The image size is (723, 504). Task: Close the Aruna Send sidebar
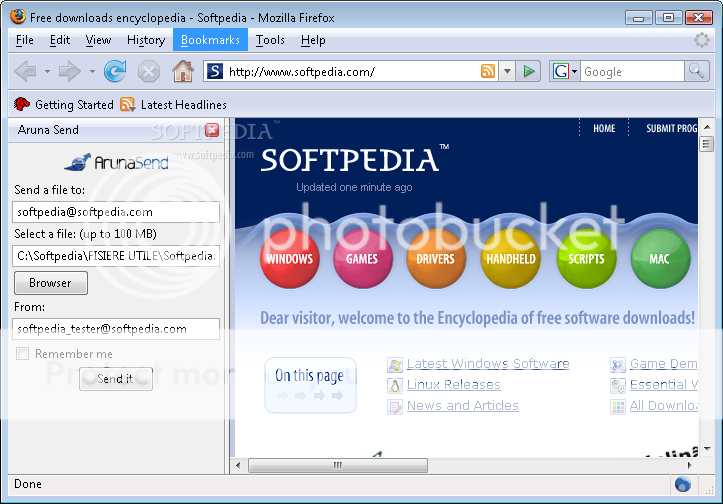click(x=212, y=130)
